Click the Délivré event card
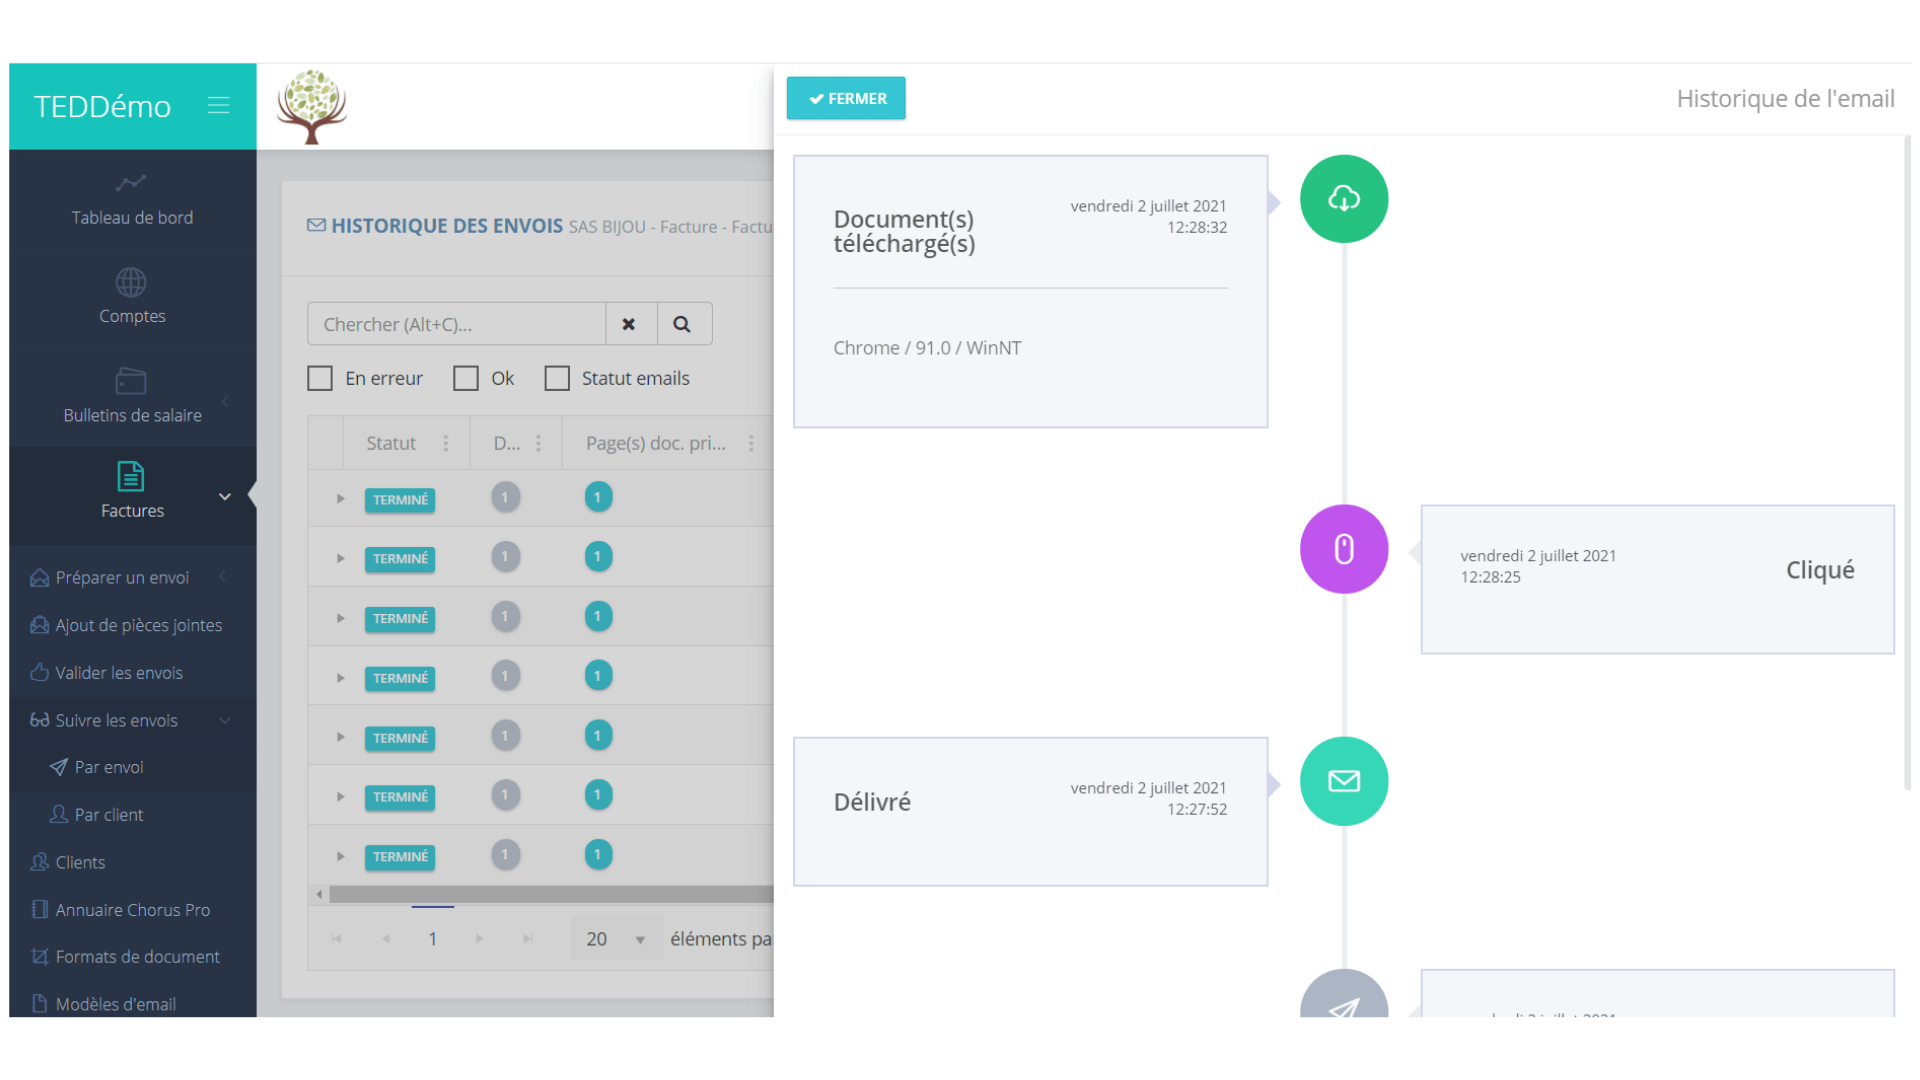Screen dimensions: 1920x1080 [1030, 811]
